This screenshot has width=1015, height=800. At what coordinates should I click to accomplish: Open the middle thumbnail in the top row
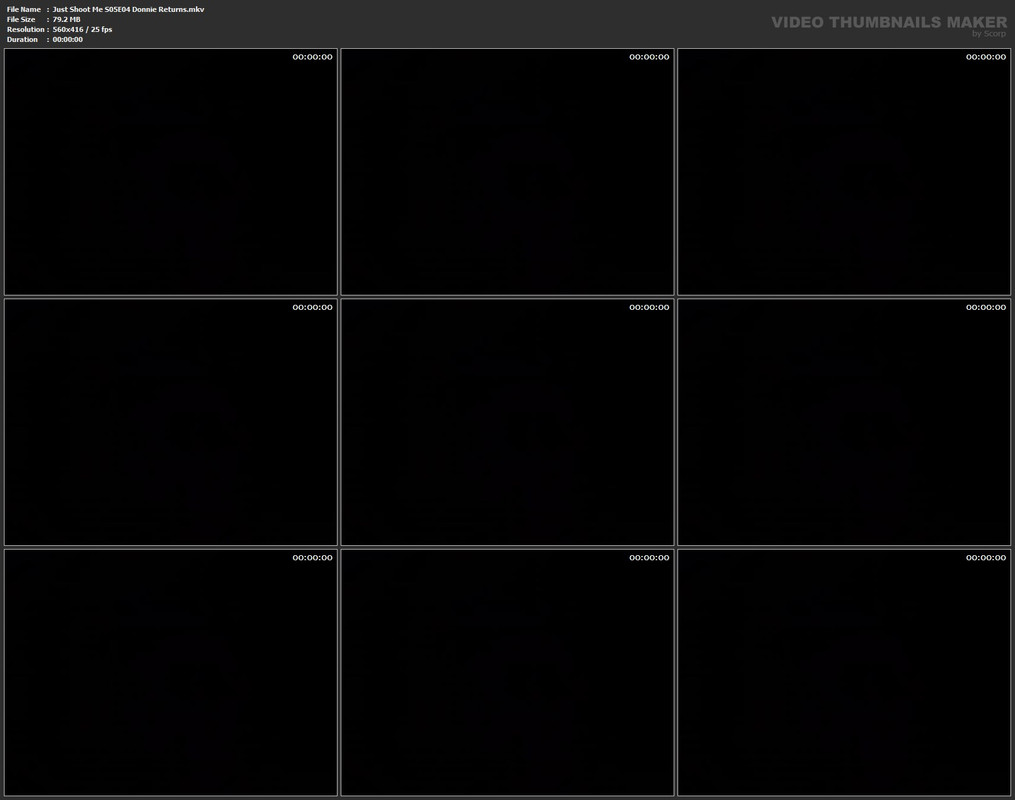coord(508,172)
